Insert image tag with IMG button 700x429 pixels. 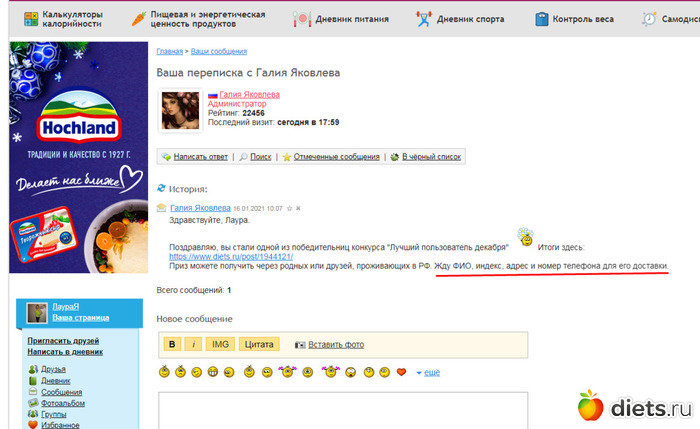(220, 345)
